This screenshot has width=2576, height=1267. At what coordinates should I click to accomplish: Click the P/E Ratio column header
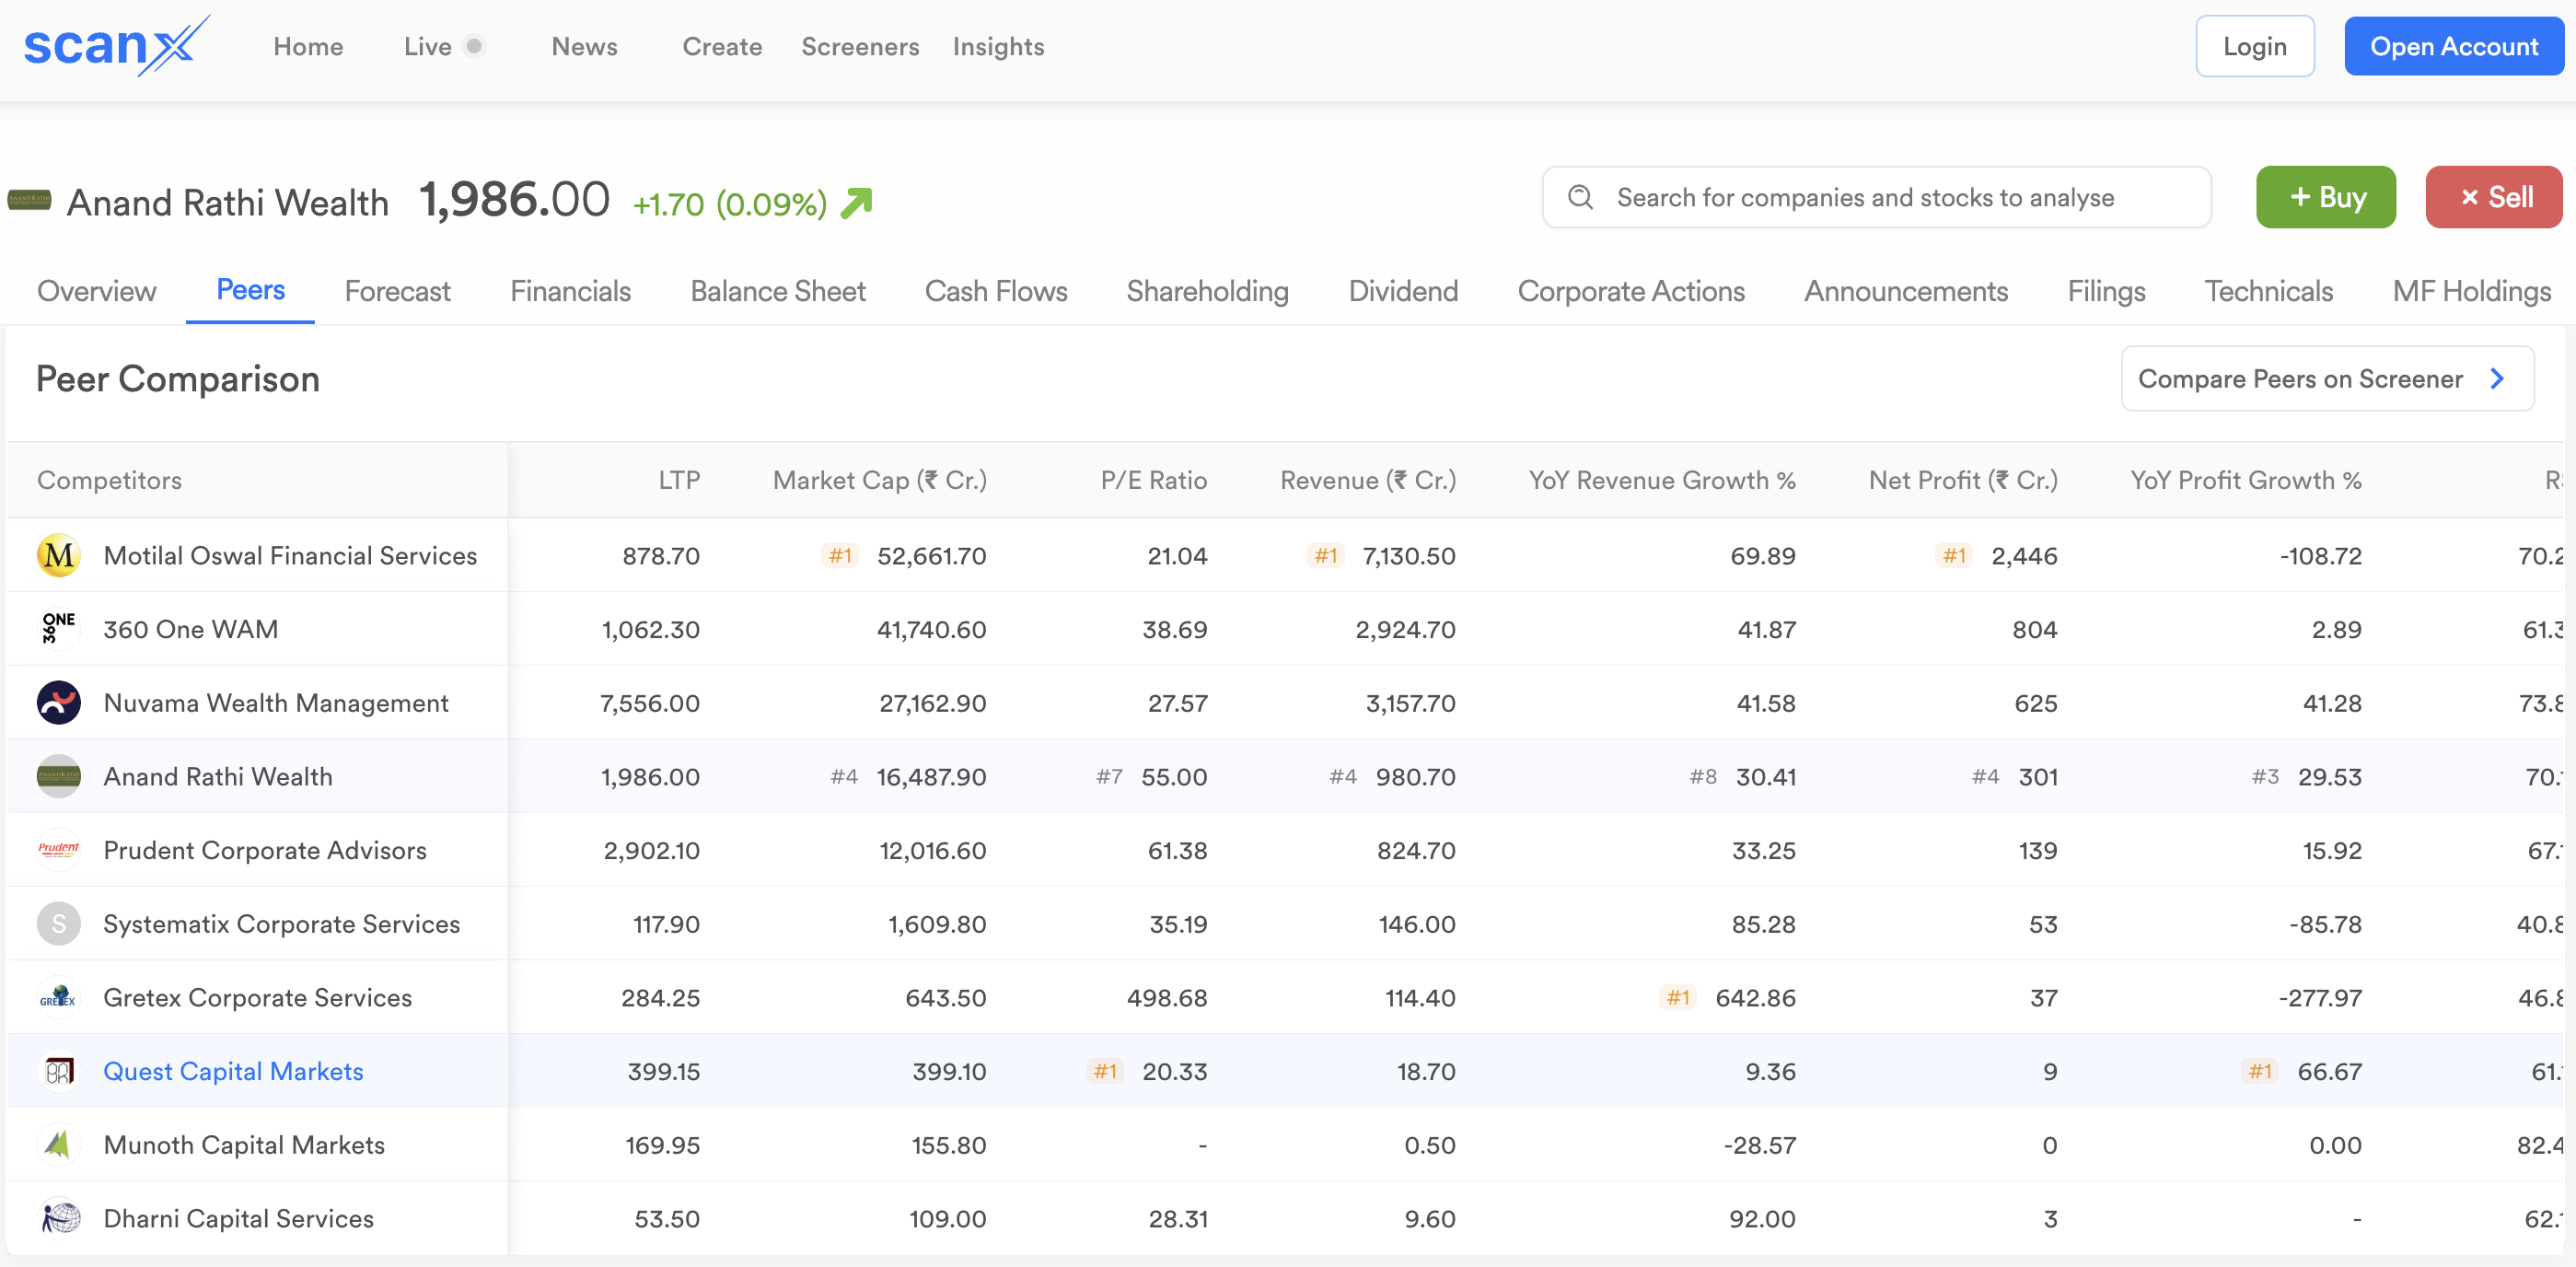point(1153,480)
